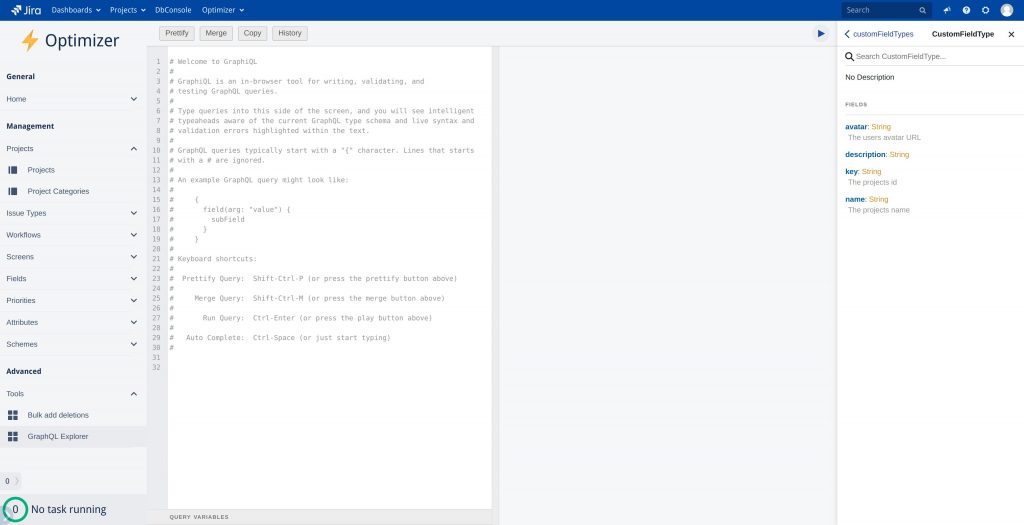Viewport: 1024px width, 525px height.
Task: Expand the Issue Types section
Action: pyautogui.click(x=134, y=214)
